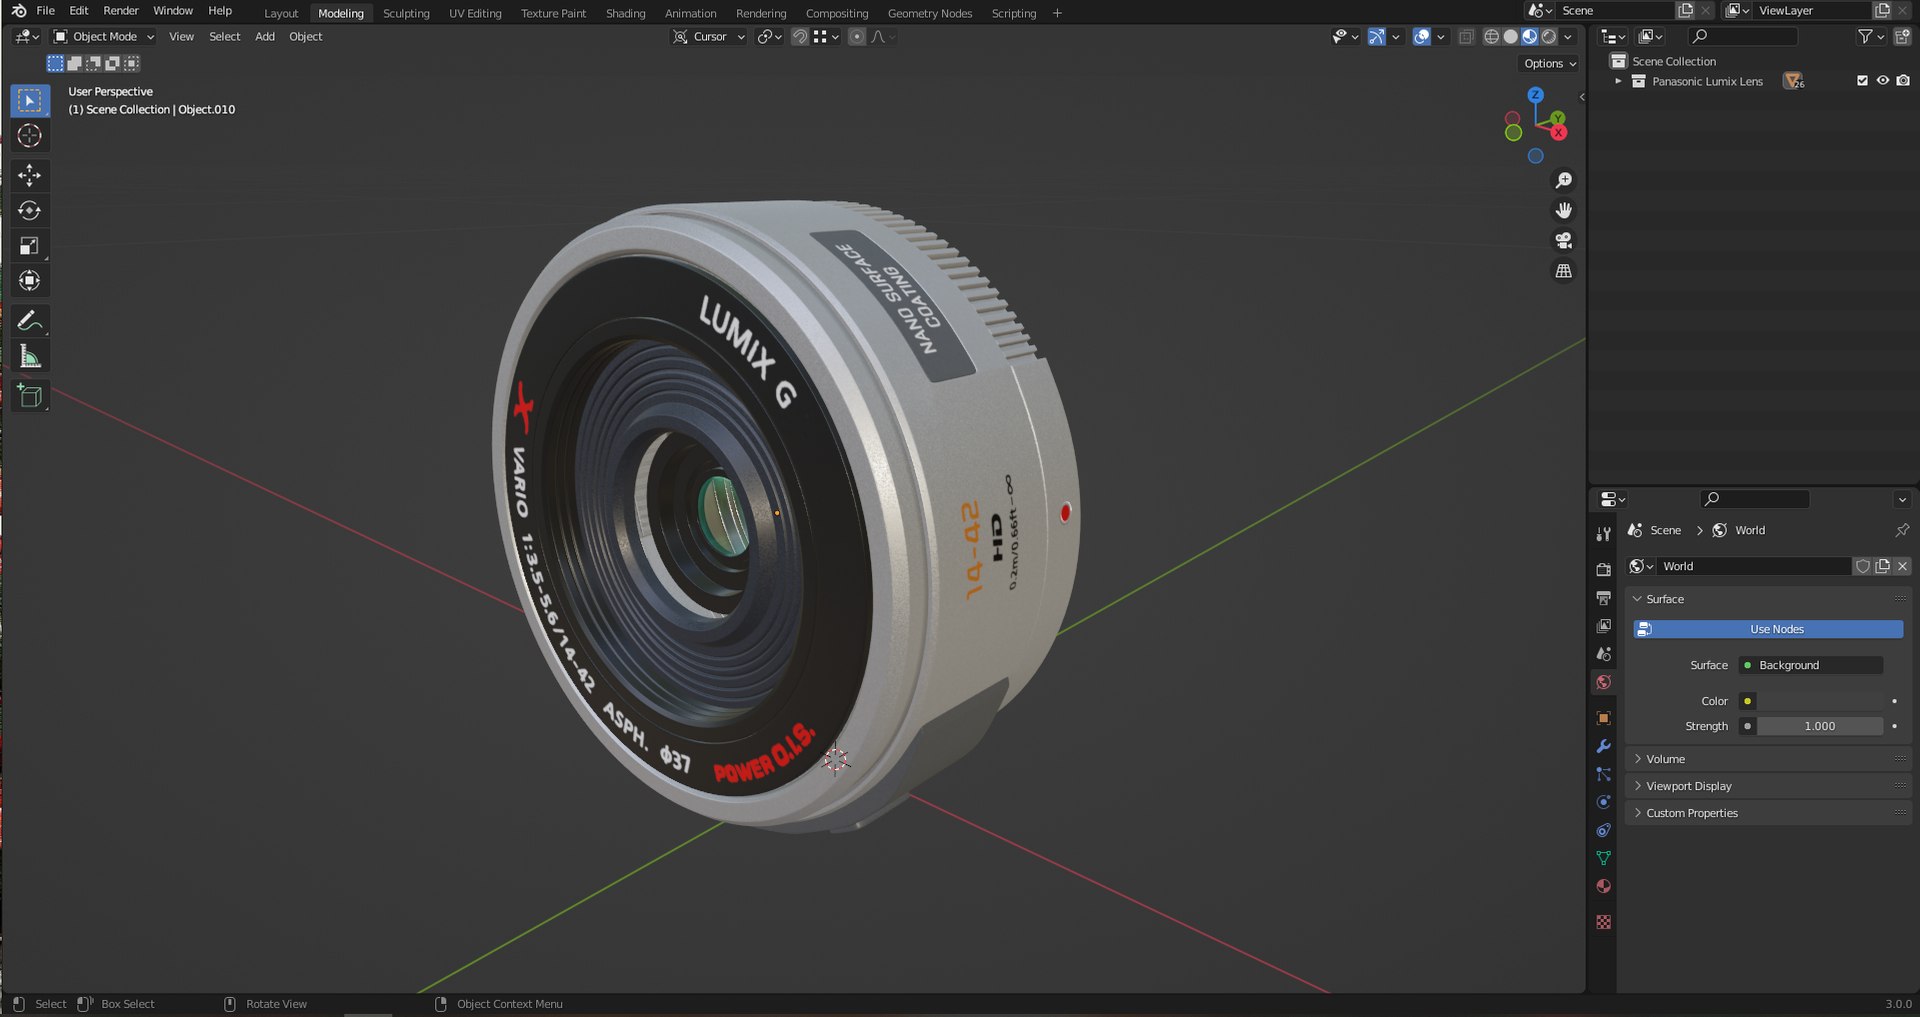Disable Panasonic Lumix Lens in renders
Image resolution: width=1920 pixels, height=1017 pixels.
coord(1903,81)
